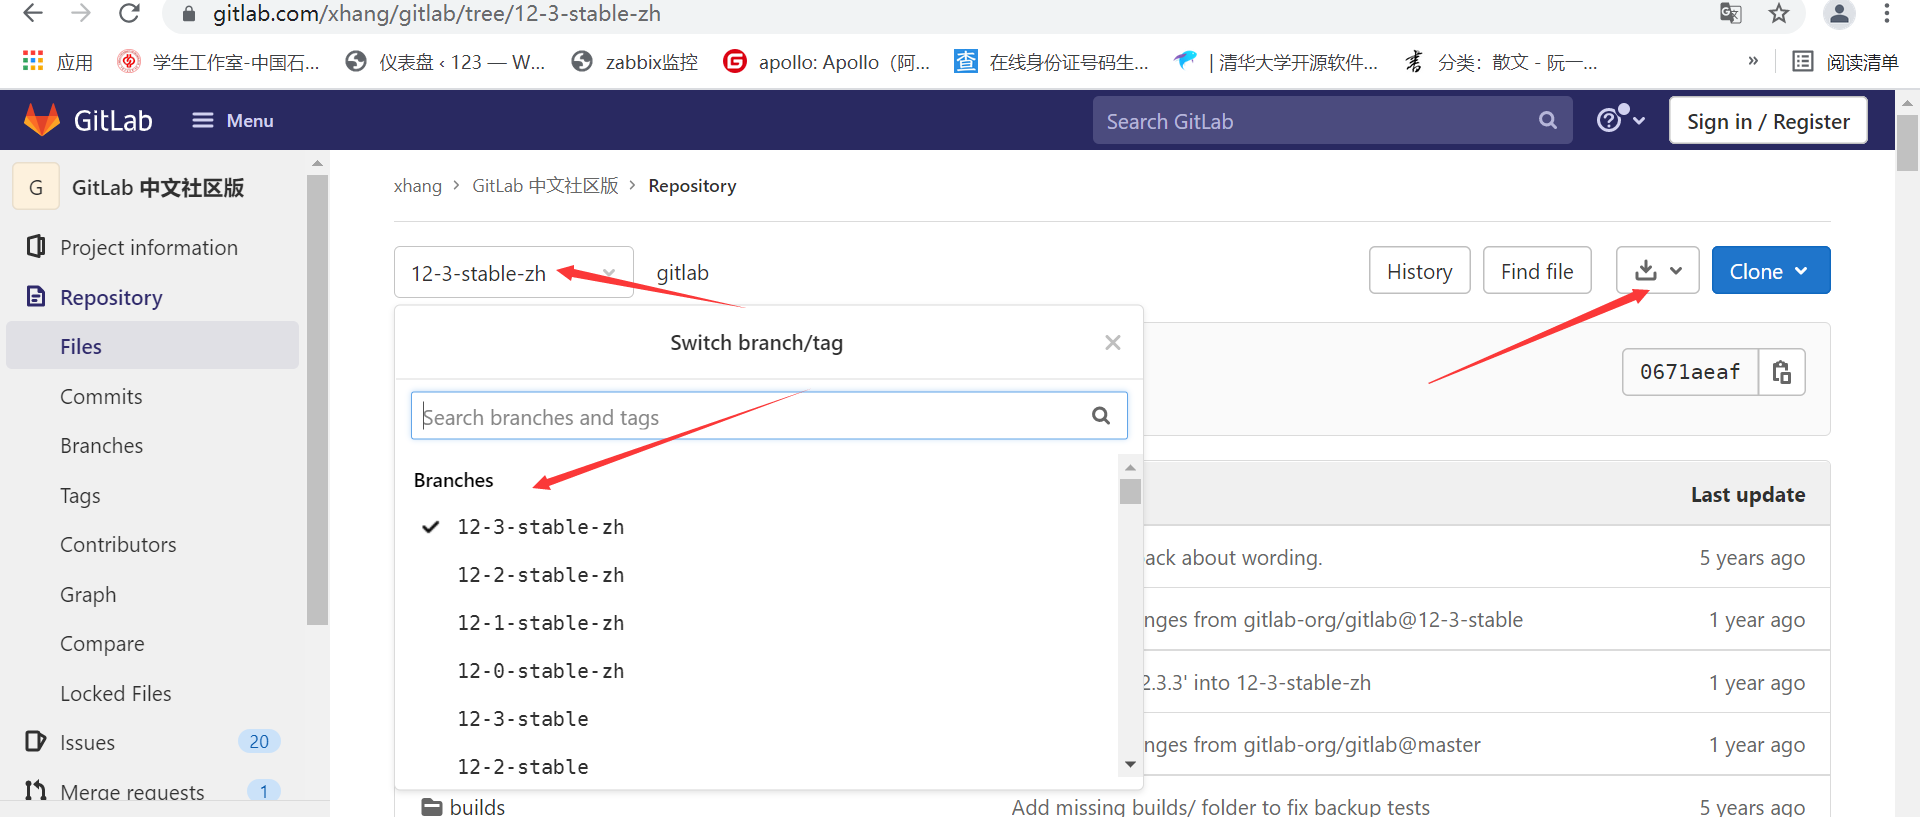
Task: Close the Switch branch/tag popup
Action: [x=1112, y=342]
